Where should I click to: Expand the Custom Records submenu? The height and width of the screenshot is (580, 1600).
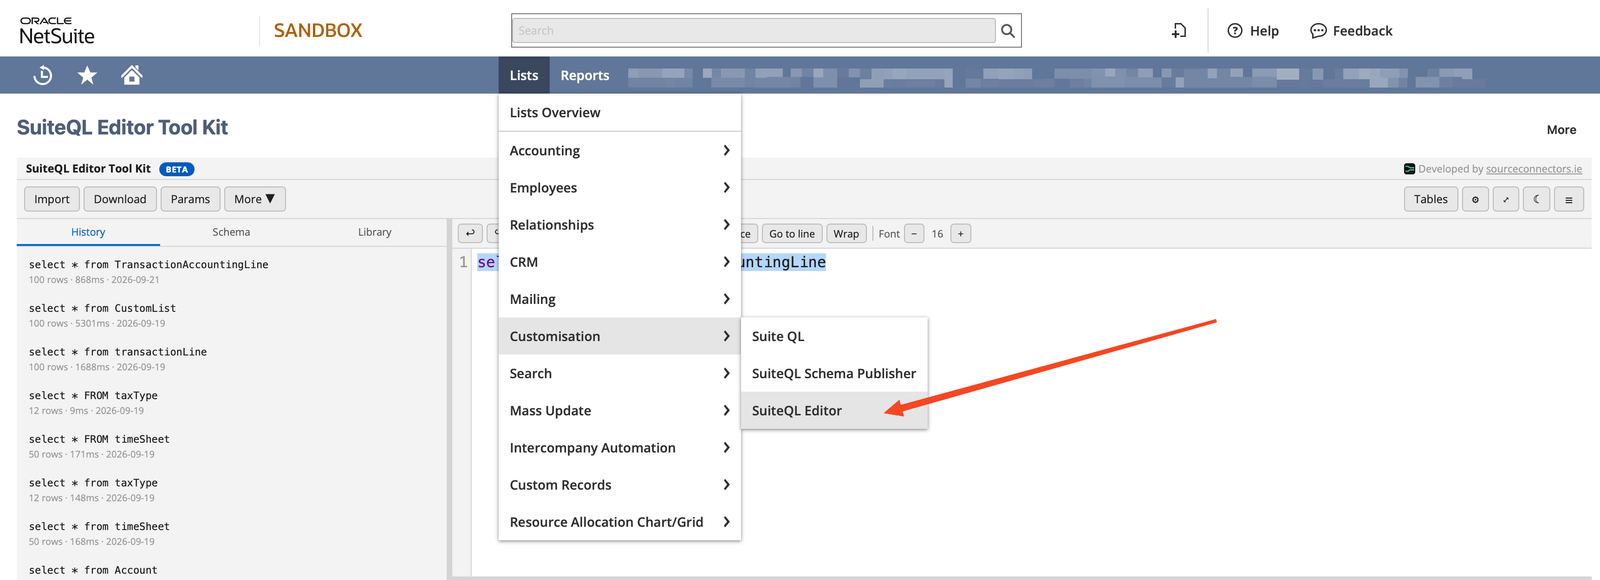tap(619, 485)
